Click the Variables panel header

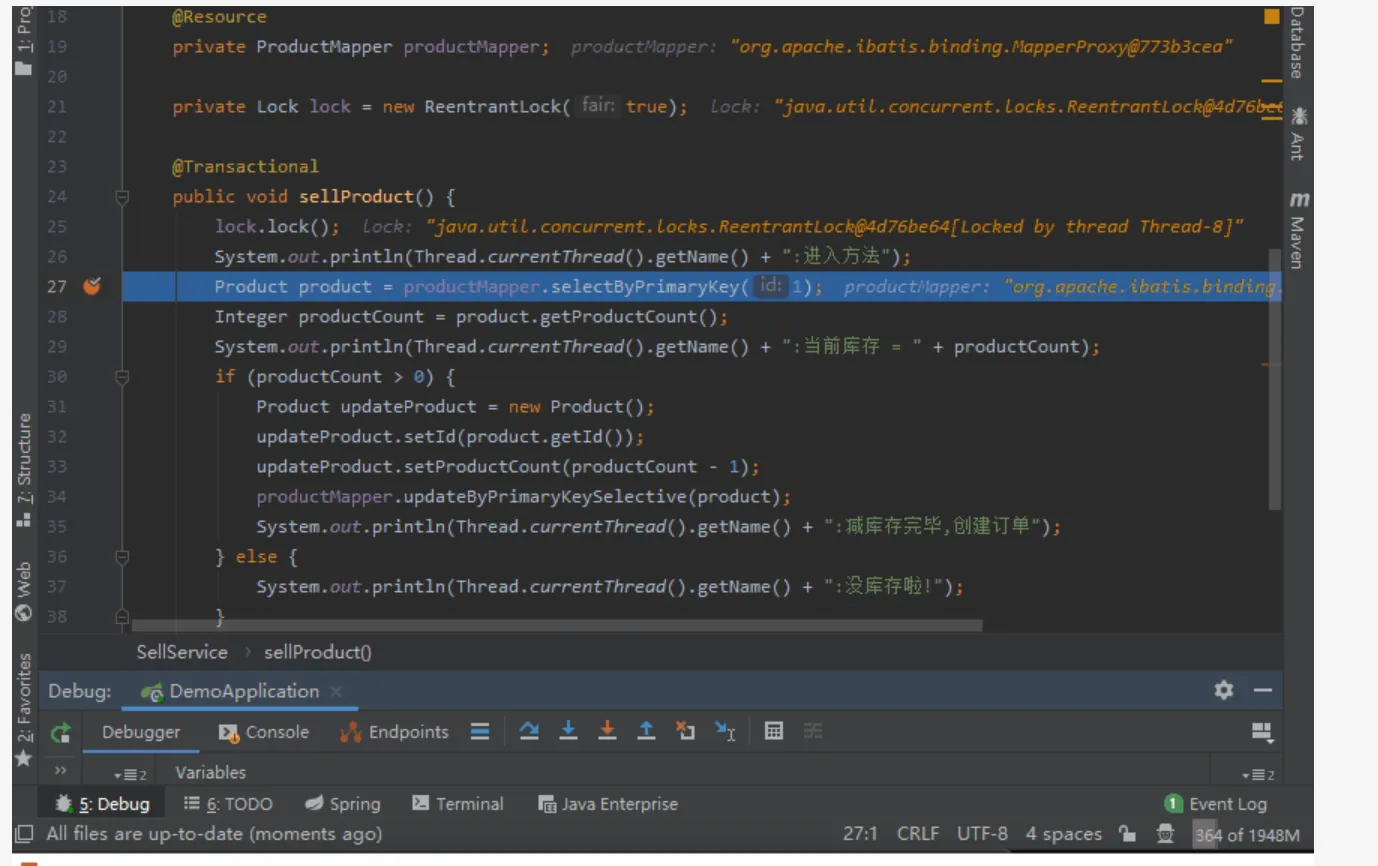click(x=211, y=772)
